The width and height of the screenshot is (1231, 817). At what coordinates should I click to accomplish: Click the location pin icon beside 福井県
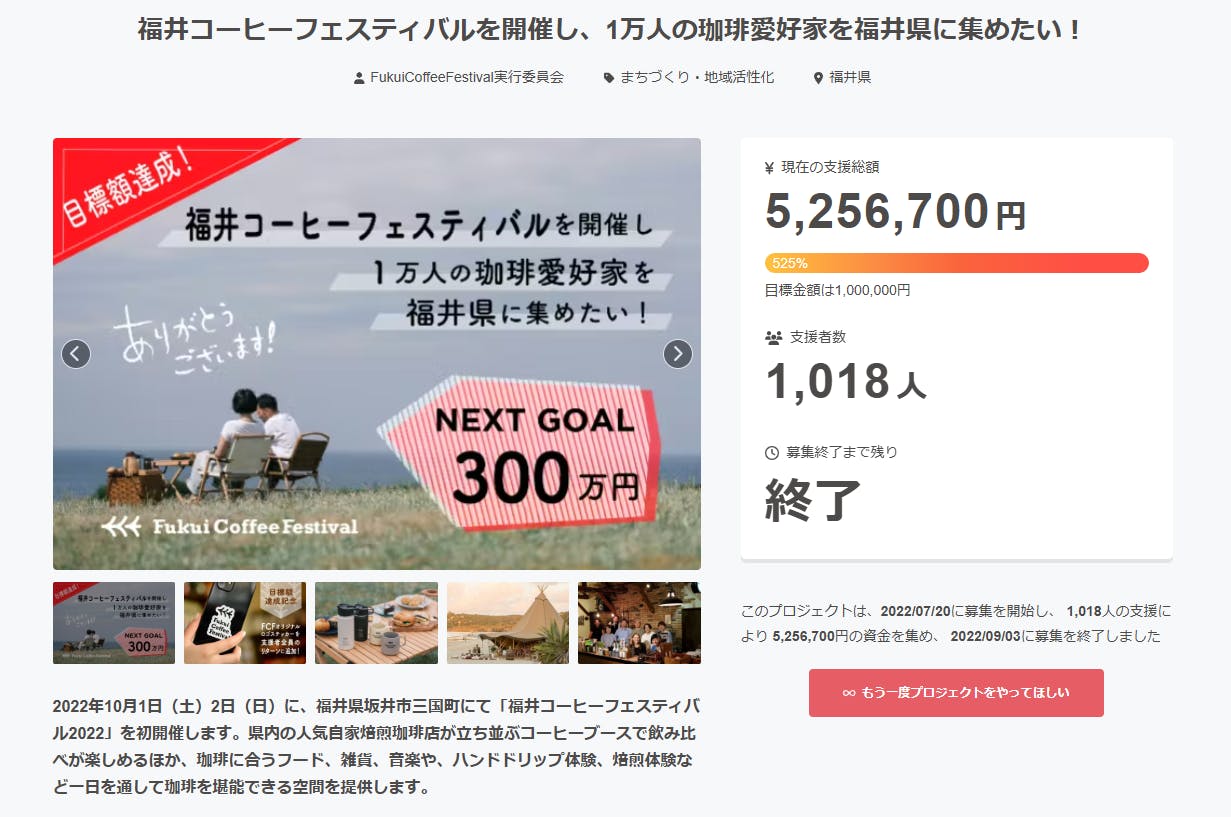coord(818,78)
